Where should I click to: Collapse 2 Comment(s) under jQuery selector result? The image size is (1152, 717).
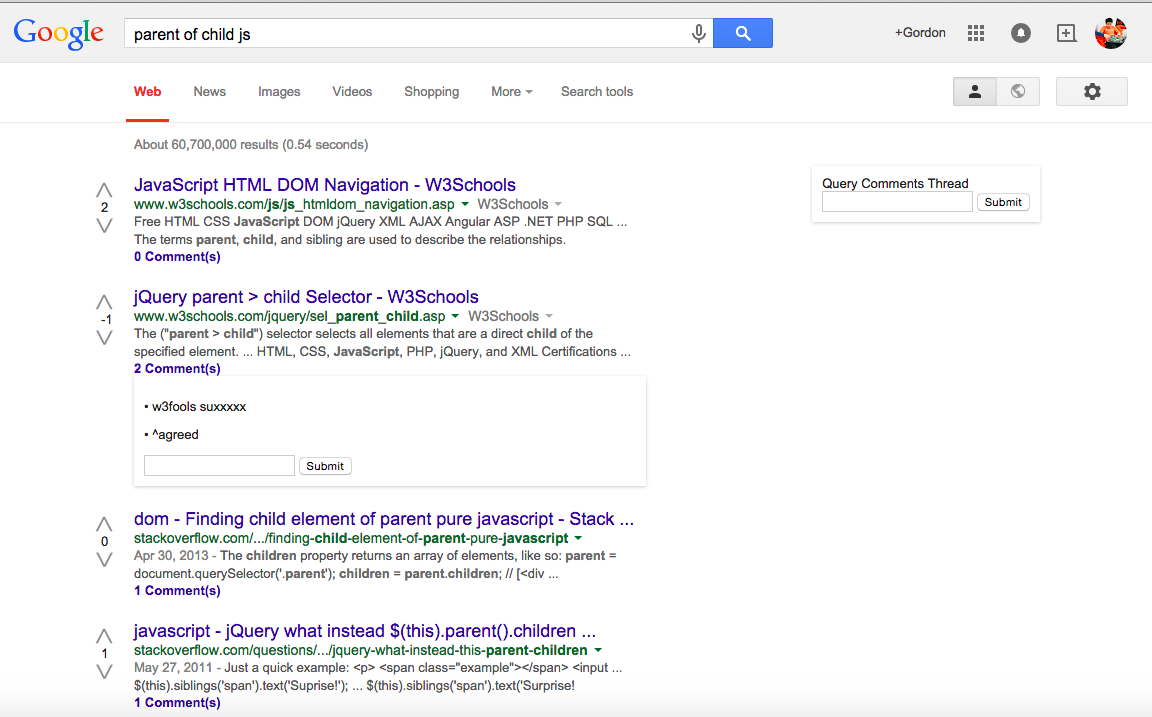pyautogui.click(x=177, y=369)
